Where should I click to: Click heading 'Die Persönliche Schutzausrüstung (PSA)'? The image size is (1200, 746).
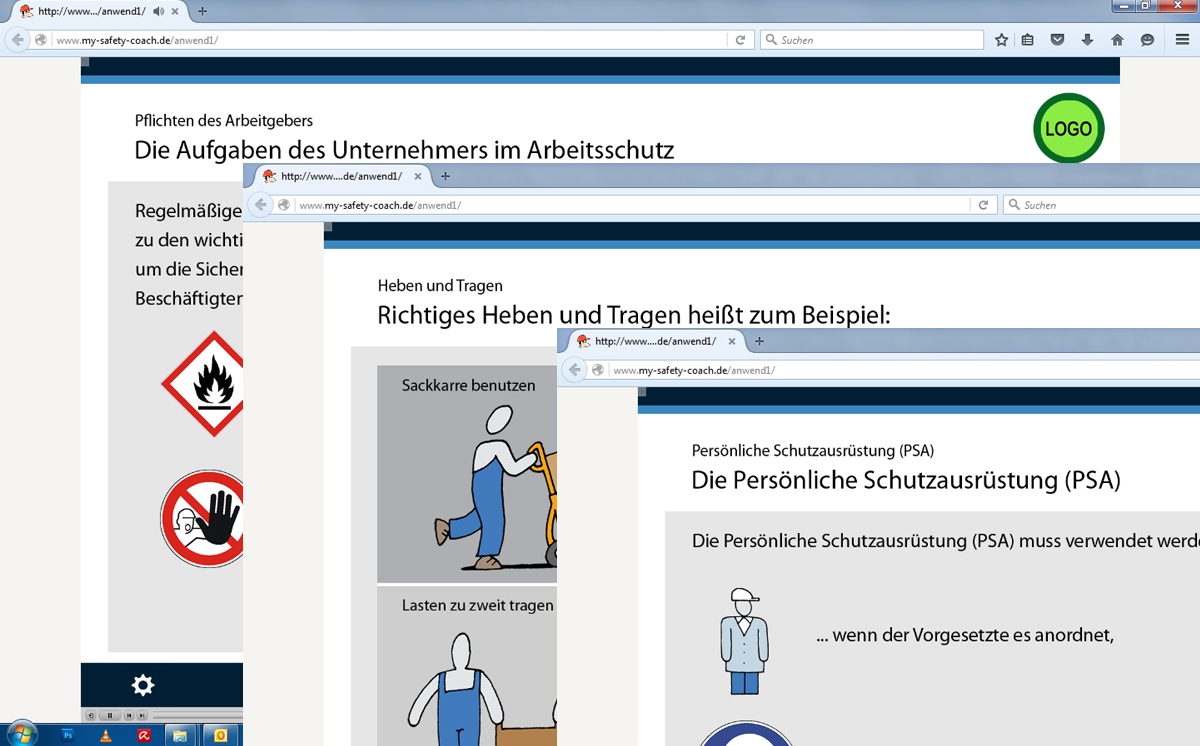pos(906,480)
